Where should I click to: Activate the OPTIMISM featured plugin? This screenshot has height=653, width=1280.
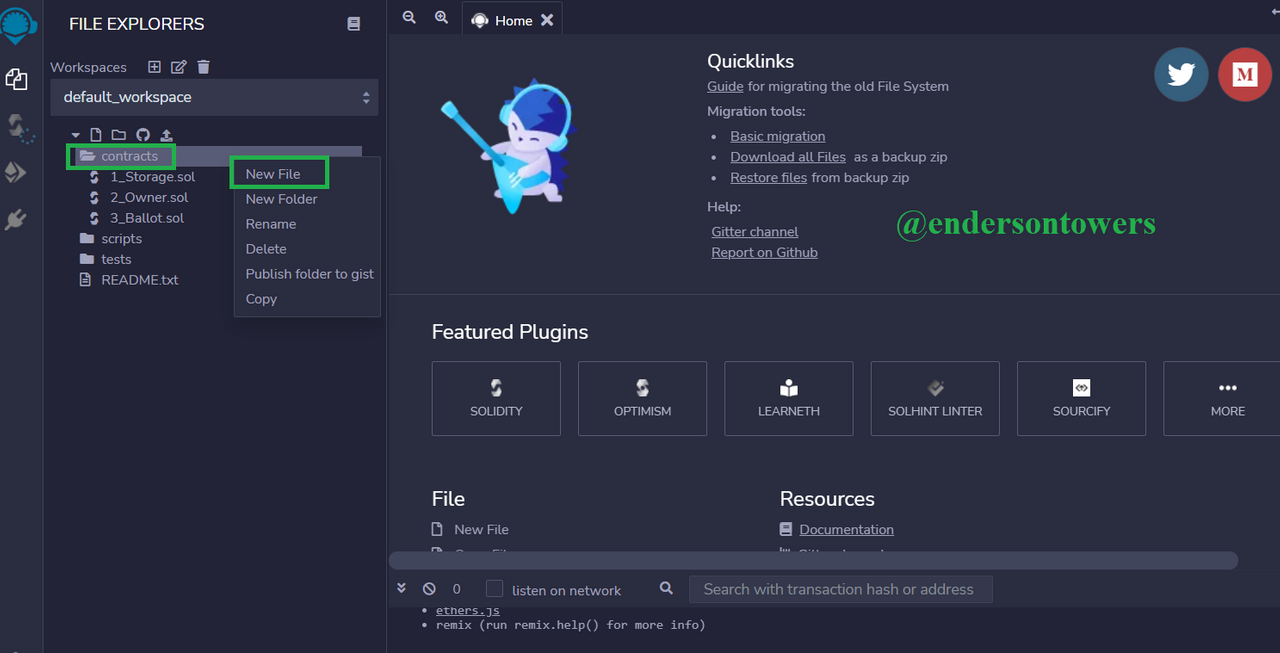click(643, 398)
